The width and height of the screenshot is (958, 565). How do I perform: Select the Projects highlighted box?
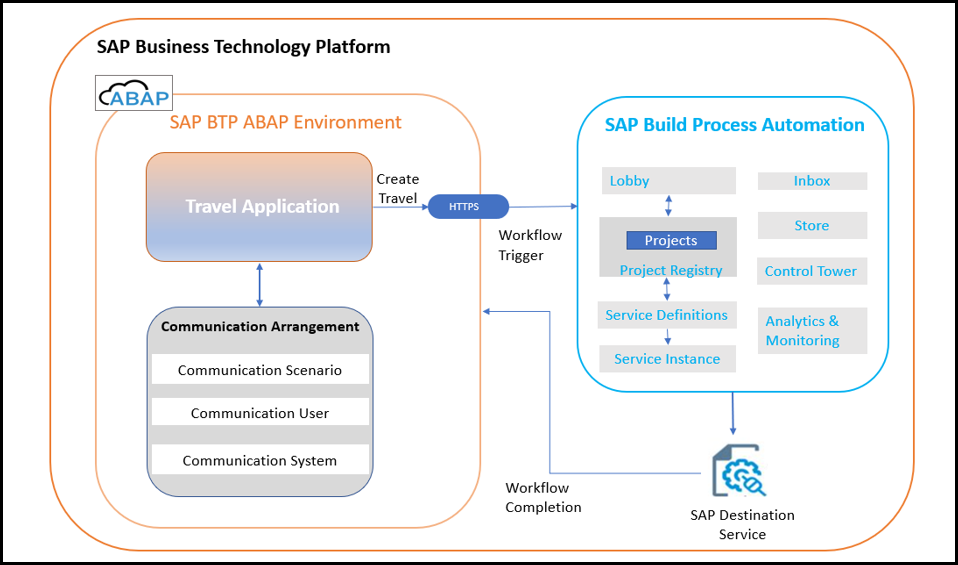click(x=671, y=240)
